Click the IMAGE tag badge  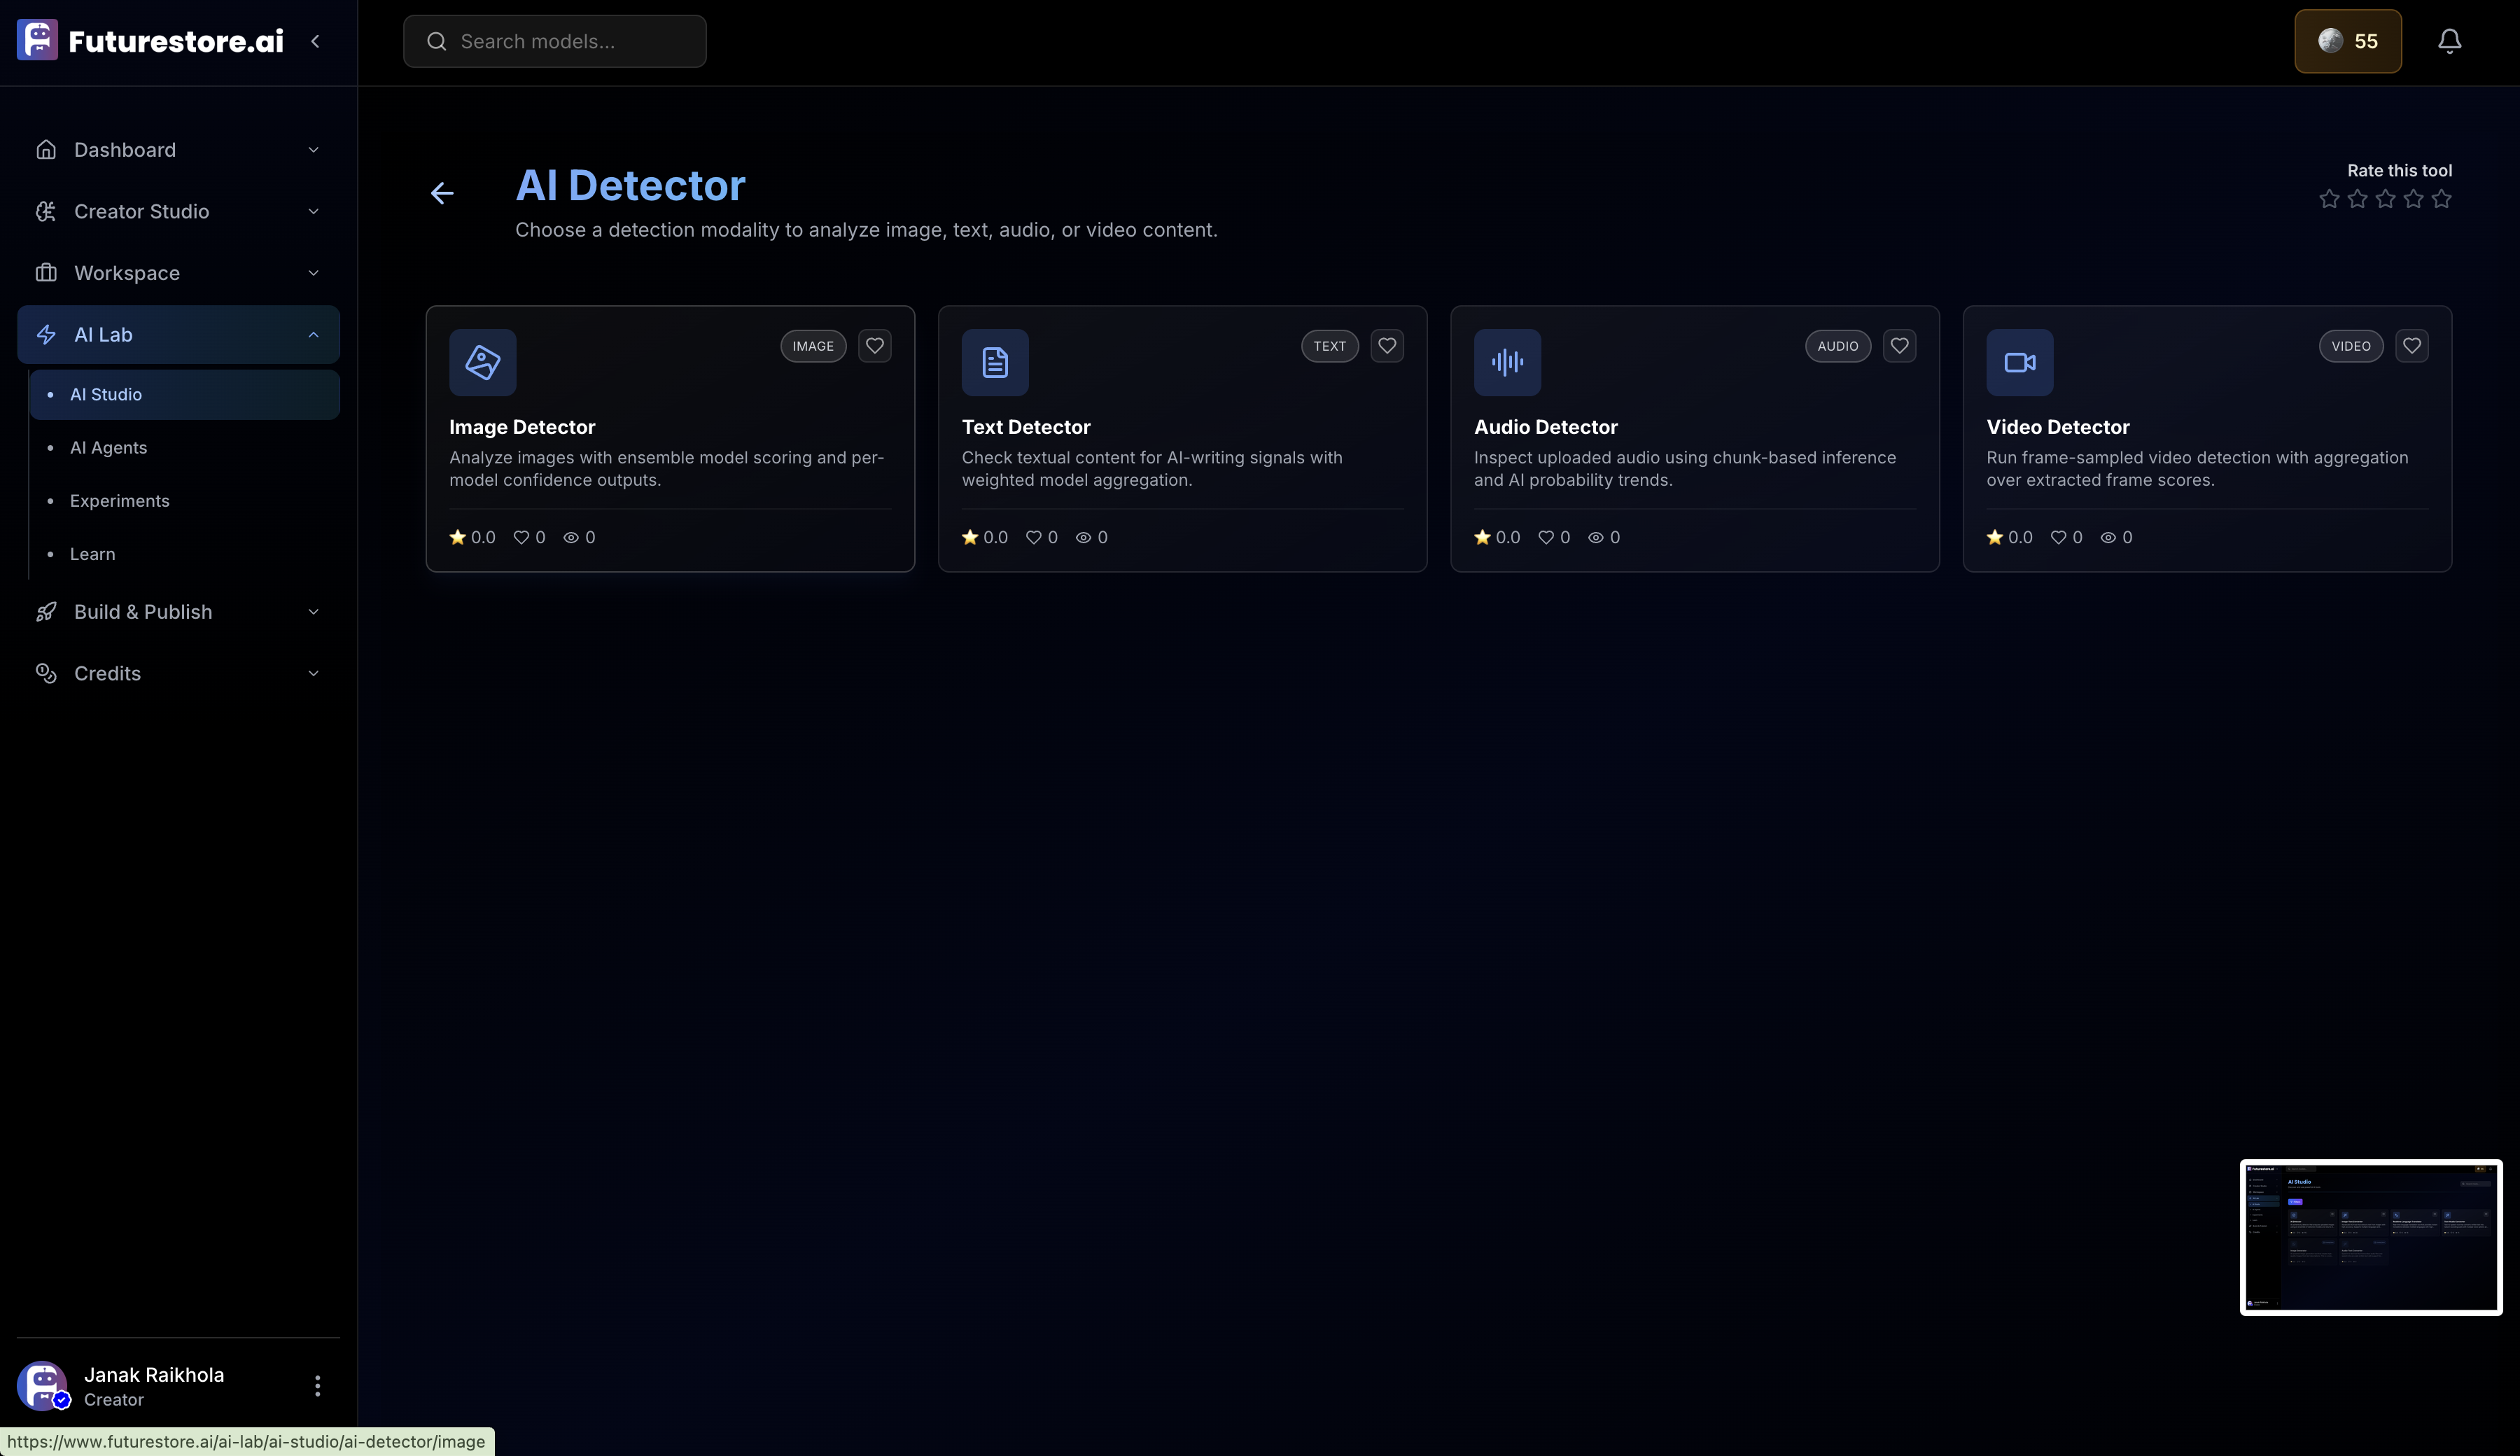(x=813, y=346)
